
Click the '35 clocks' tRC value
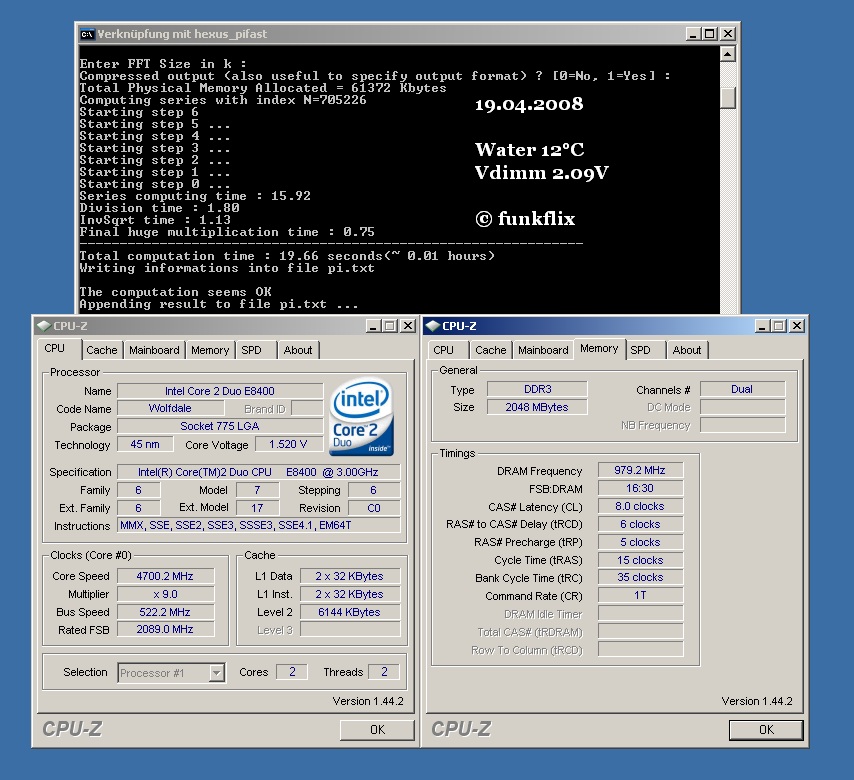pyautogui.click(x=640, y=577)
